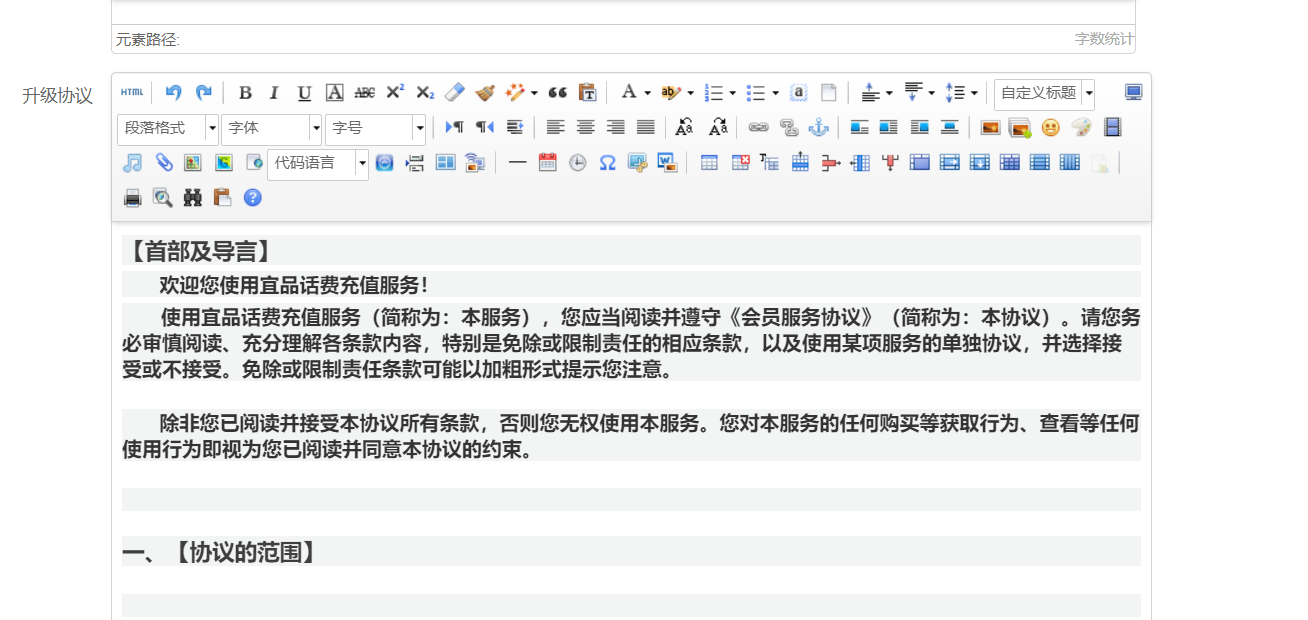Screen dimensions: 1308x620
Task: Insert a horizontal rule line
Action: (517, 163)
